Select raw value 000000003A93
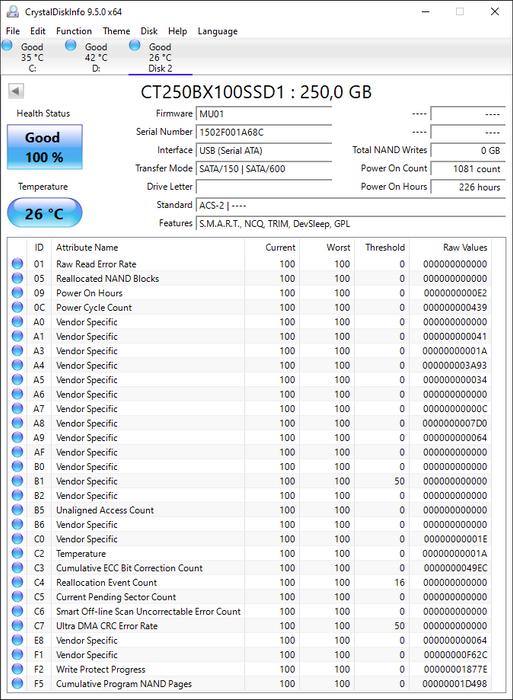The height and width of the screenshot is (700, 513). tap(455, 365)
